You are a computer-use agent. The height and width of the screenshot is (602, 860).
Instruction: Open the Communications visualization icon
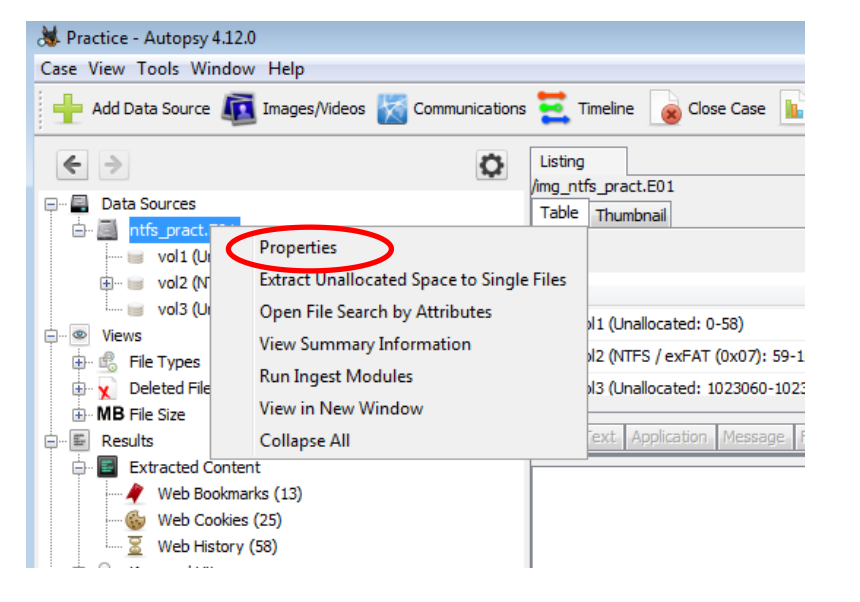point(392,109)
